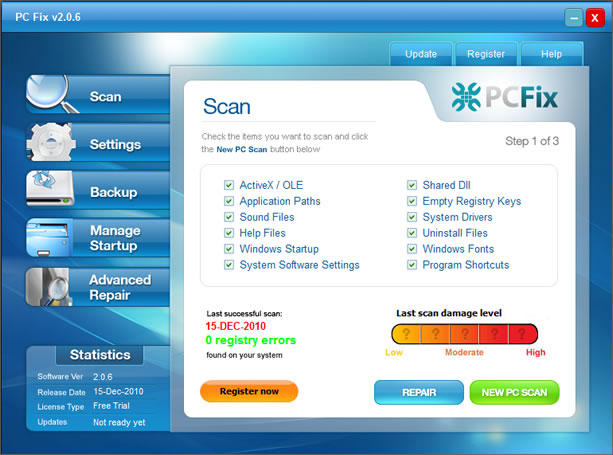Click the last red damage level segment
613x455 pixels.
tap(523, 334)
